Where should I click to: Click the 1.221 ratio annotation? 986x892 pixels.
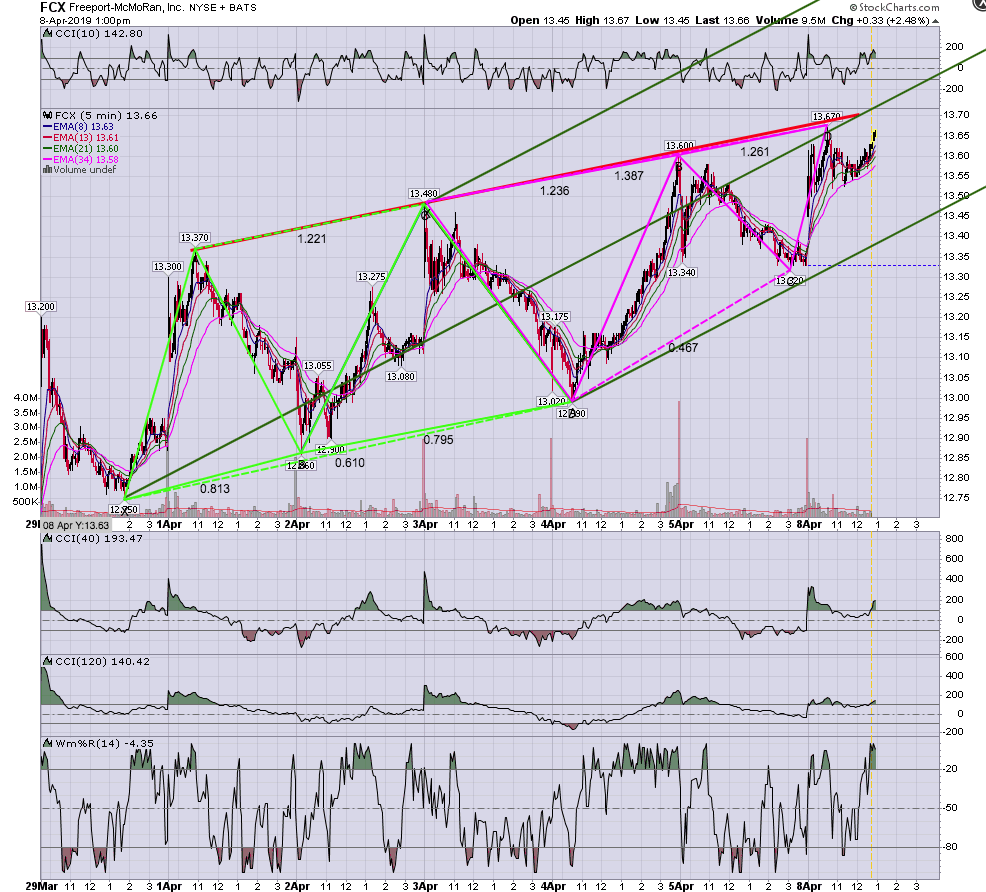tap(312, 239)
